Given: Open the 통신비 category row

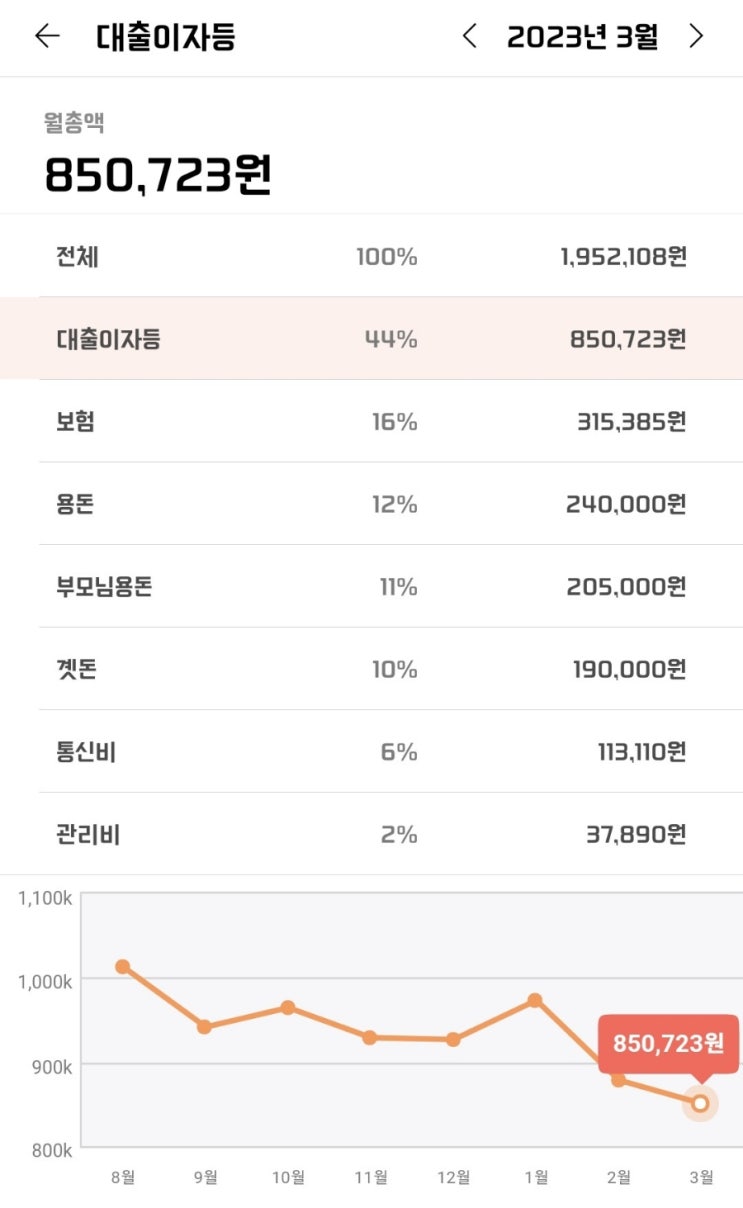Looking at the screenshot, I should coord(371,751).
